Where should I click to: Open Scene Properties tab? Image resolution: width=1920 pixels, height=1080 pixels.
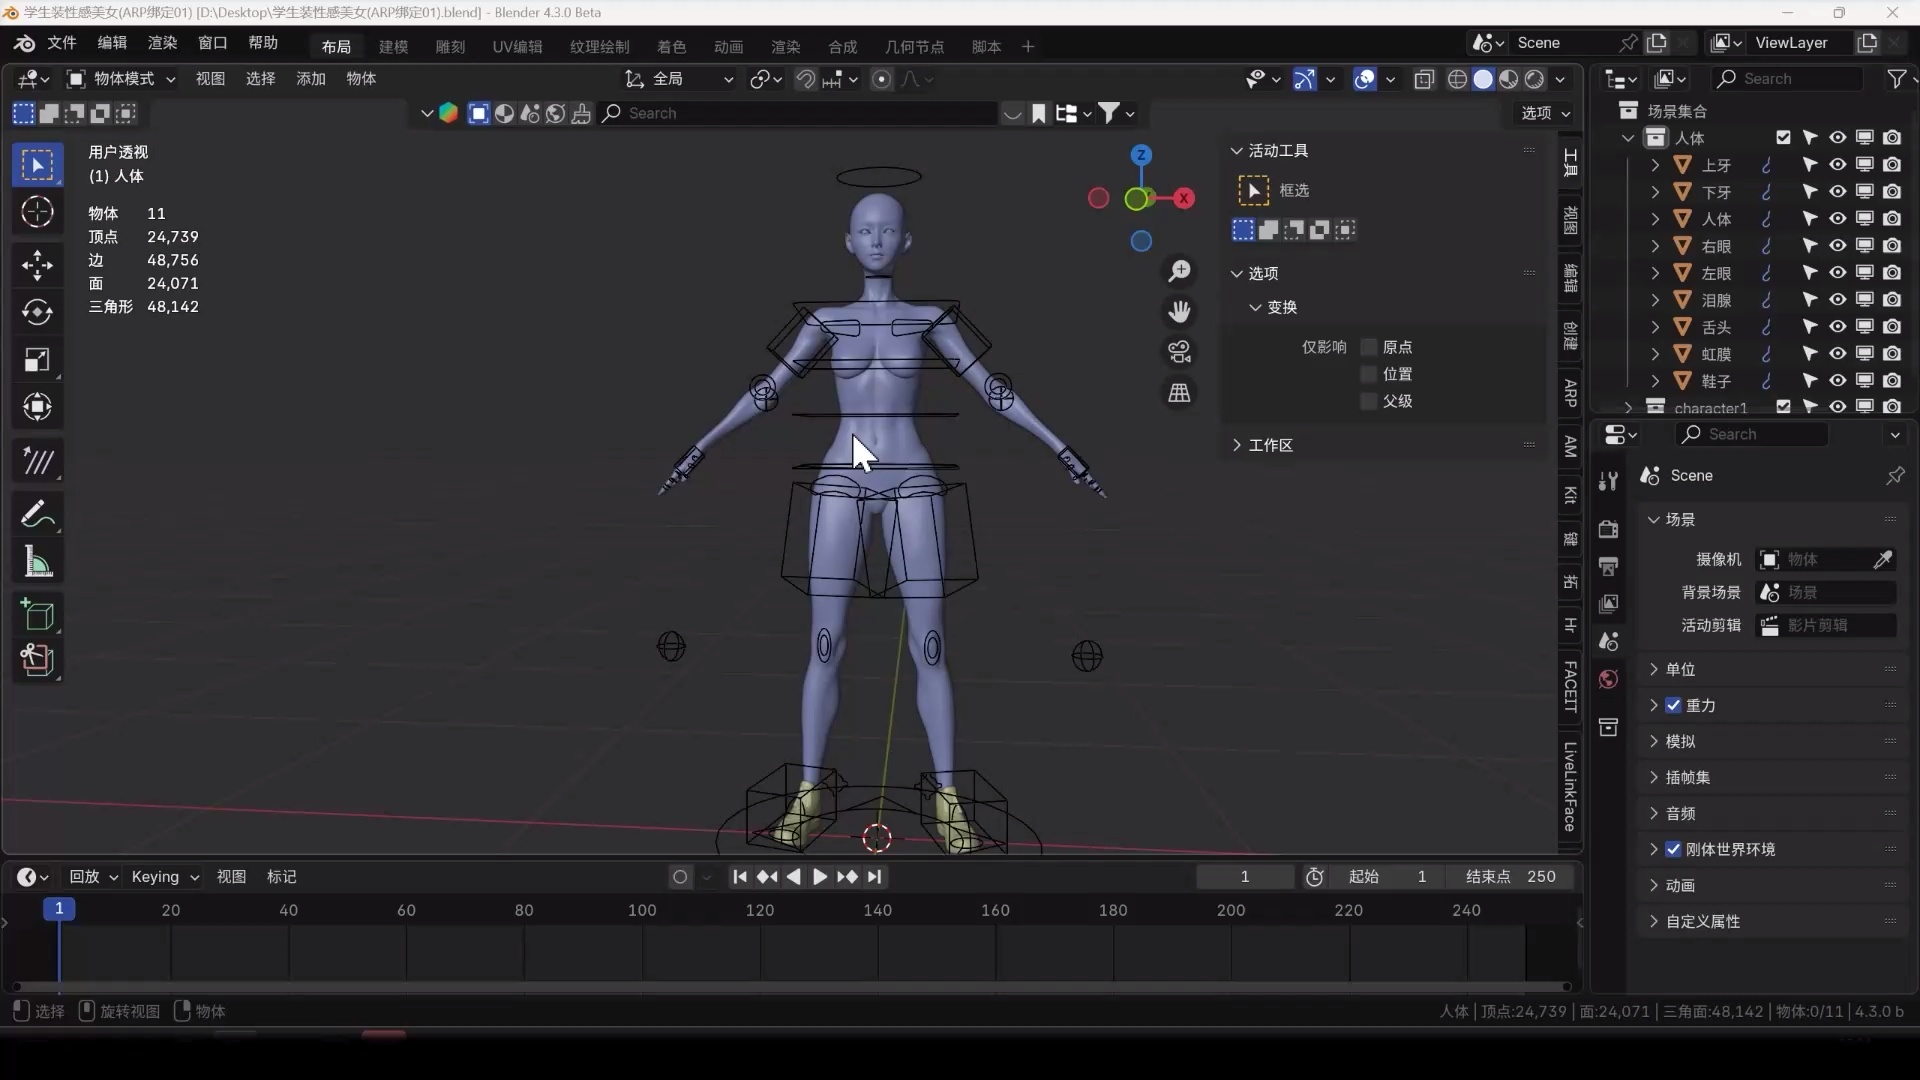[1608, 641]
